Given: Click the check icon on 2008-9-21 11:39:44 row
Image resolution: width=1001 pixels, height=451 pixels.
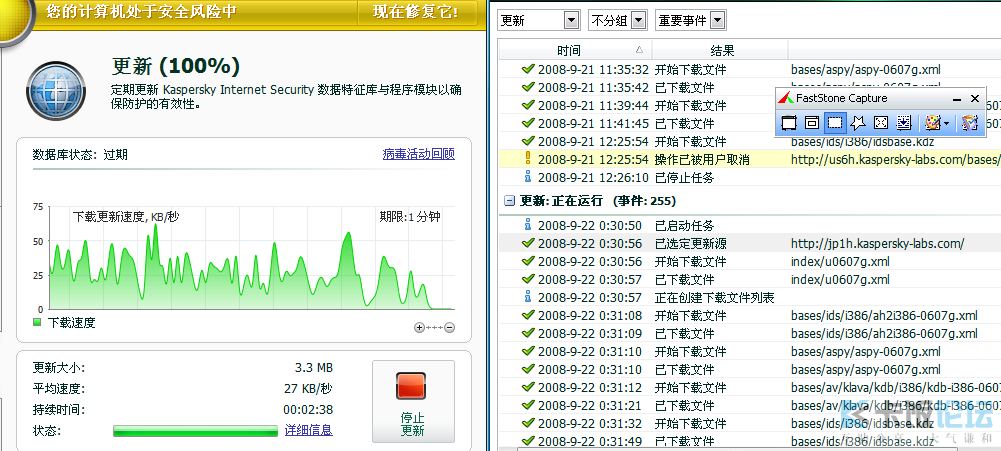Looking at the screenshot, I should (x=528, y=104).
